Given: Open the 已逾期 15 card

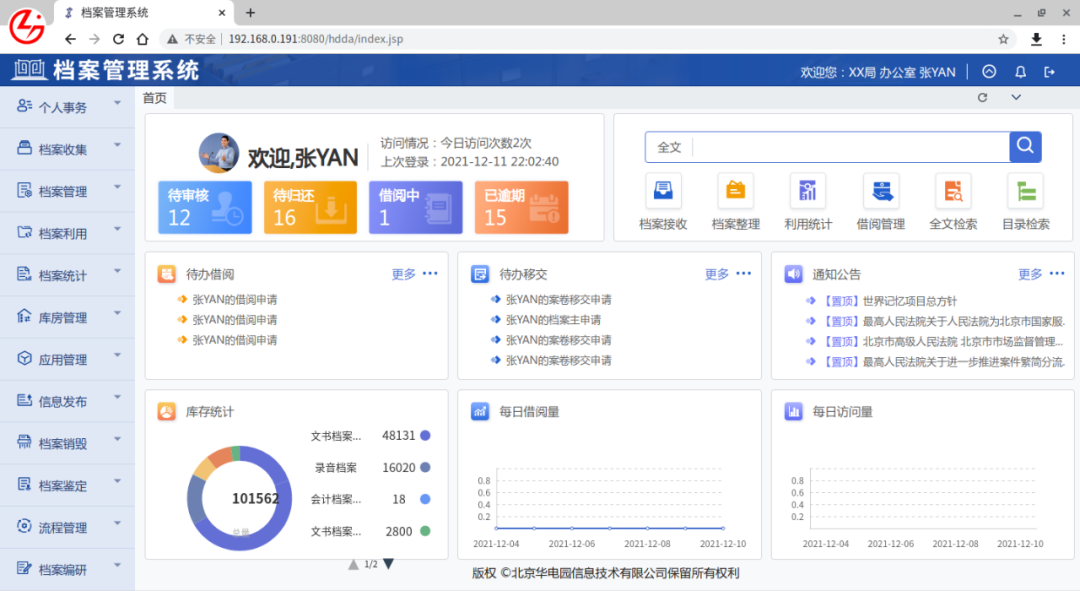Looking at the screenshot, I should coord(521,207).
